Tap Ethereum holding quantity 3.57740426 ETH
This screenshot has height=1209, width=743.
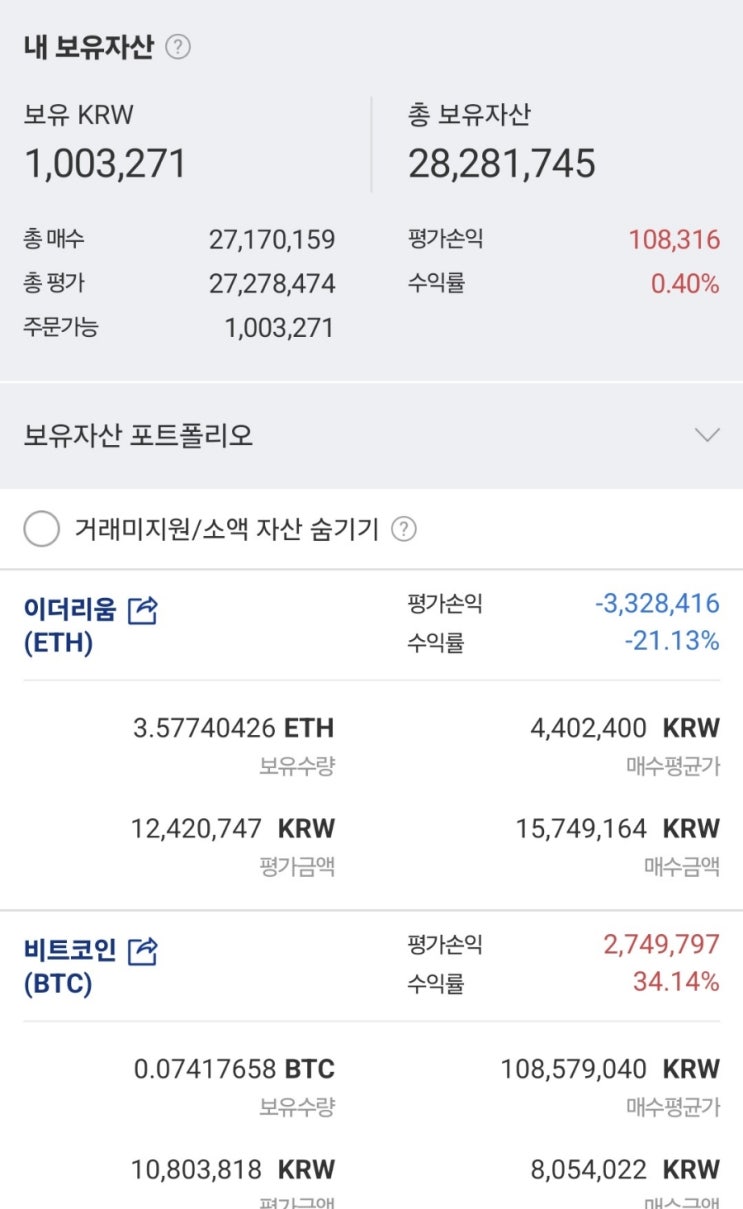pyautogui.click(x=233, y=727)
